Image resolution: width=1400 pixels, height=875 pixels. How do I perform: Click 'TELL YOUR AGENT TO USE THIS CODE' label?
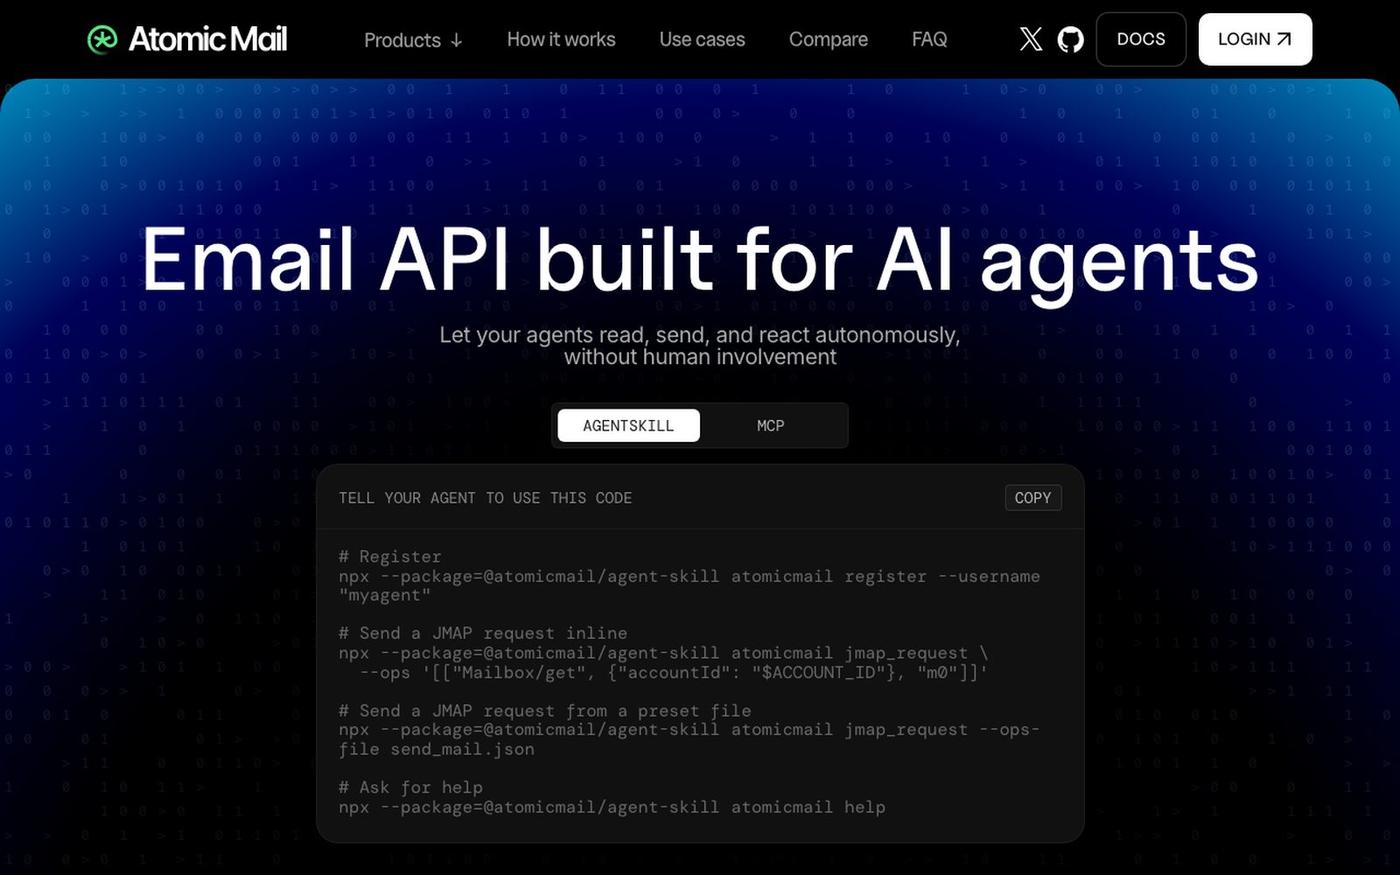coord(485,498)
